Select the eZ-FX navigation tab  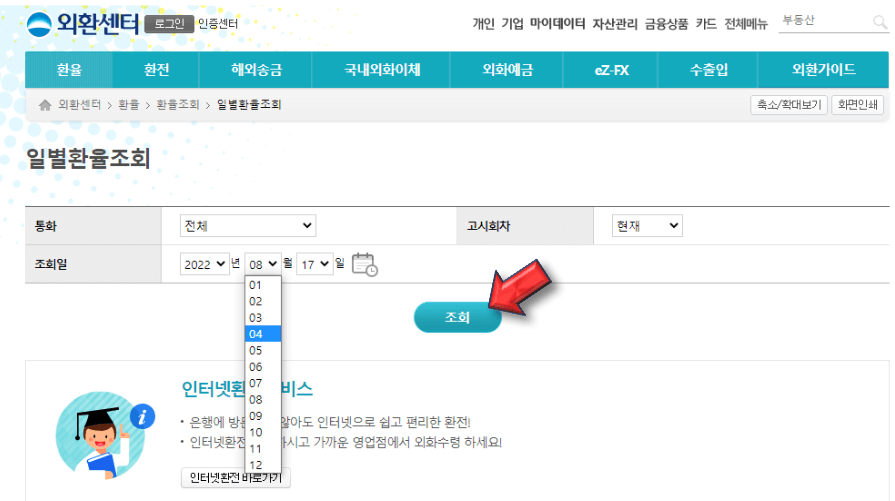[x=611, y=70]
